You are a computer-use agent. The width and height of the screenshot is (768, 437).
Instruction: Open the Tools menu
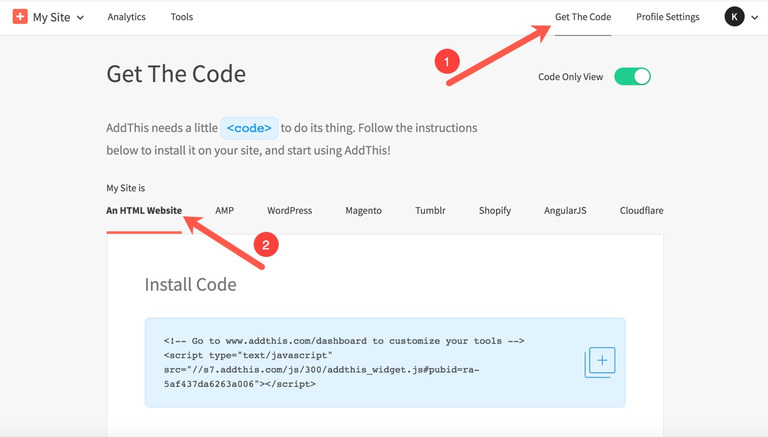pyautogui.click(x=182, y=17)
